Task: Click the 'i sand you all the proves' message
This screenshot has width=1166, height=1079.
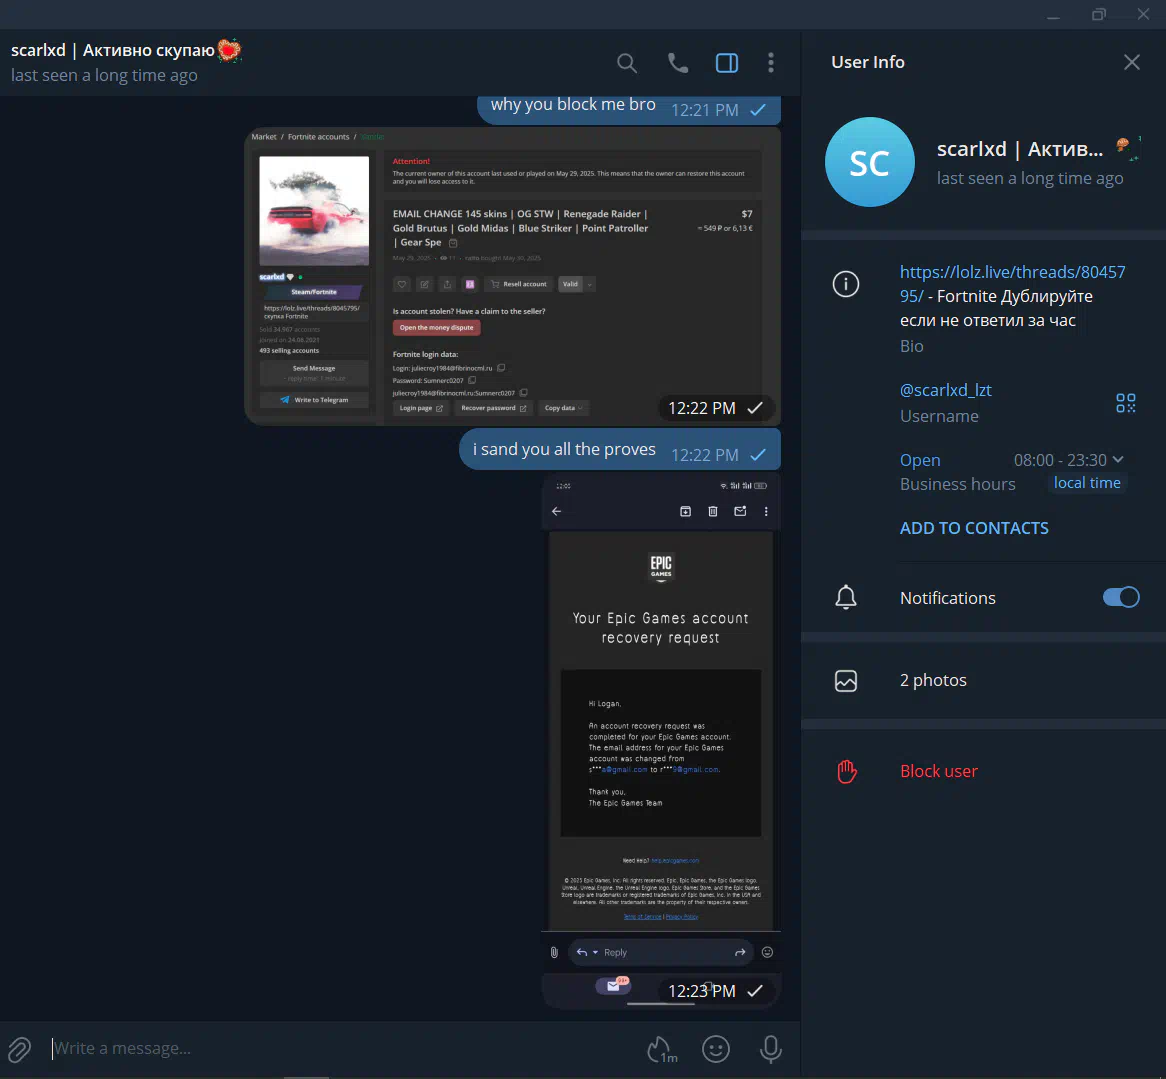Action: 619,450
